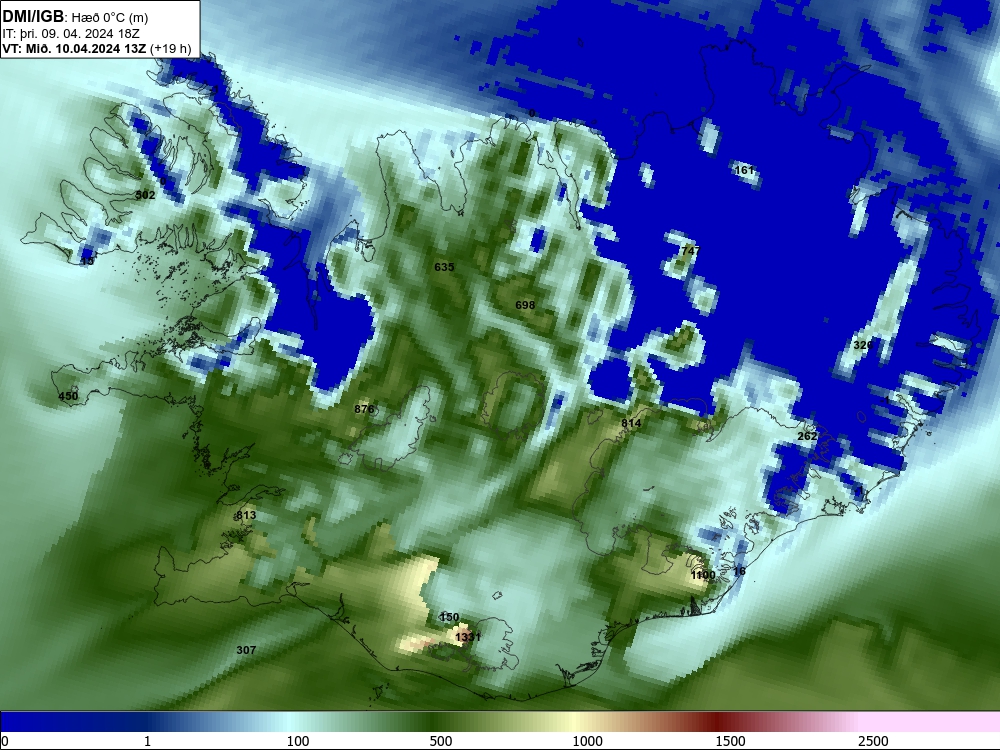Select the 698 map value
The height and width of the screenshot is (750, 1000).
pos(525,305)
